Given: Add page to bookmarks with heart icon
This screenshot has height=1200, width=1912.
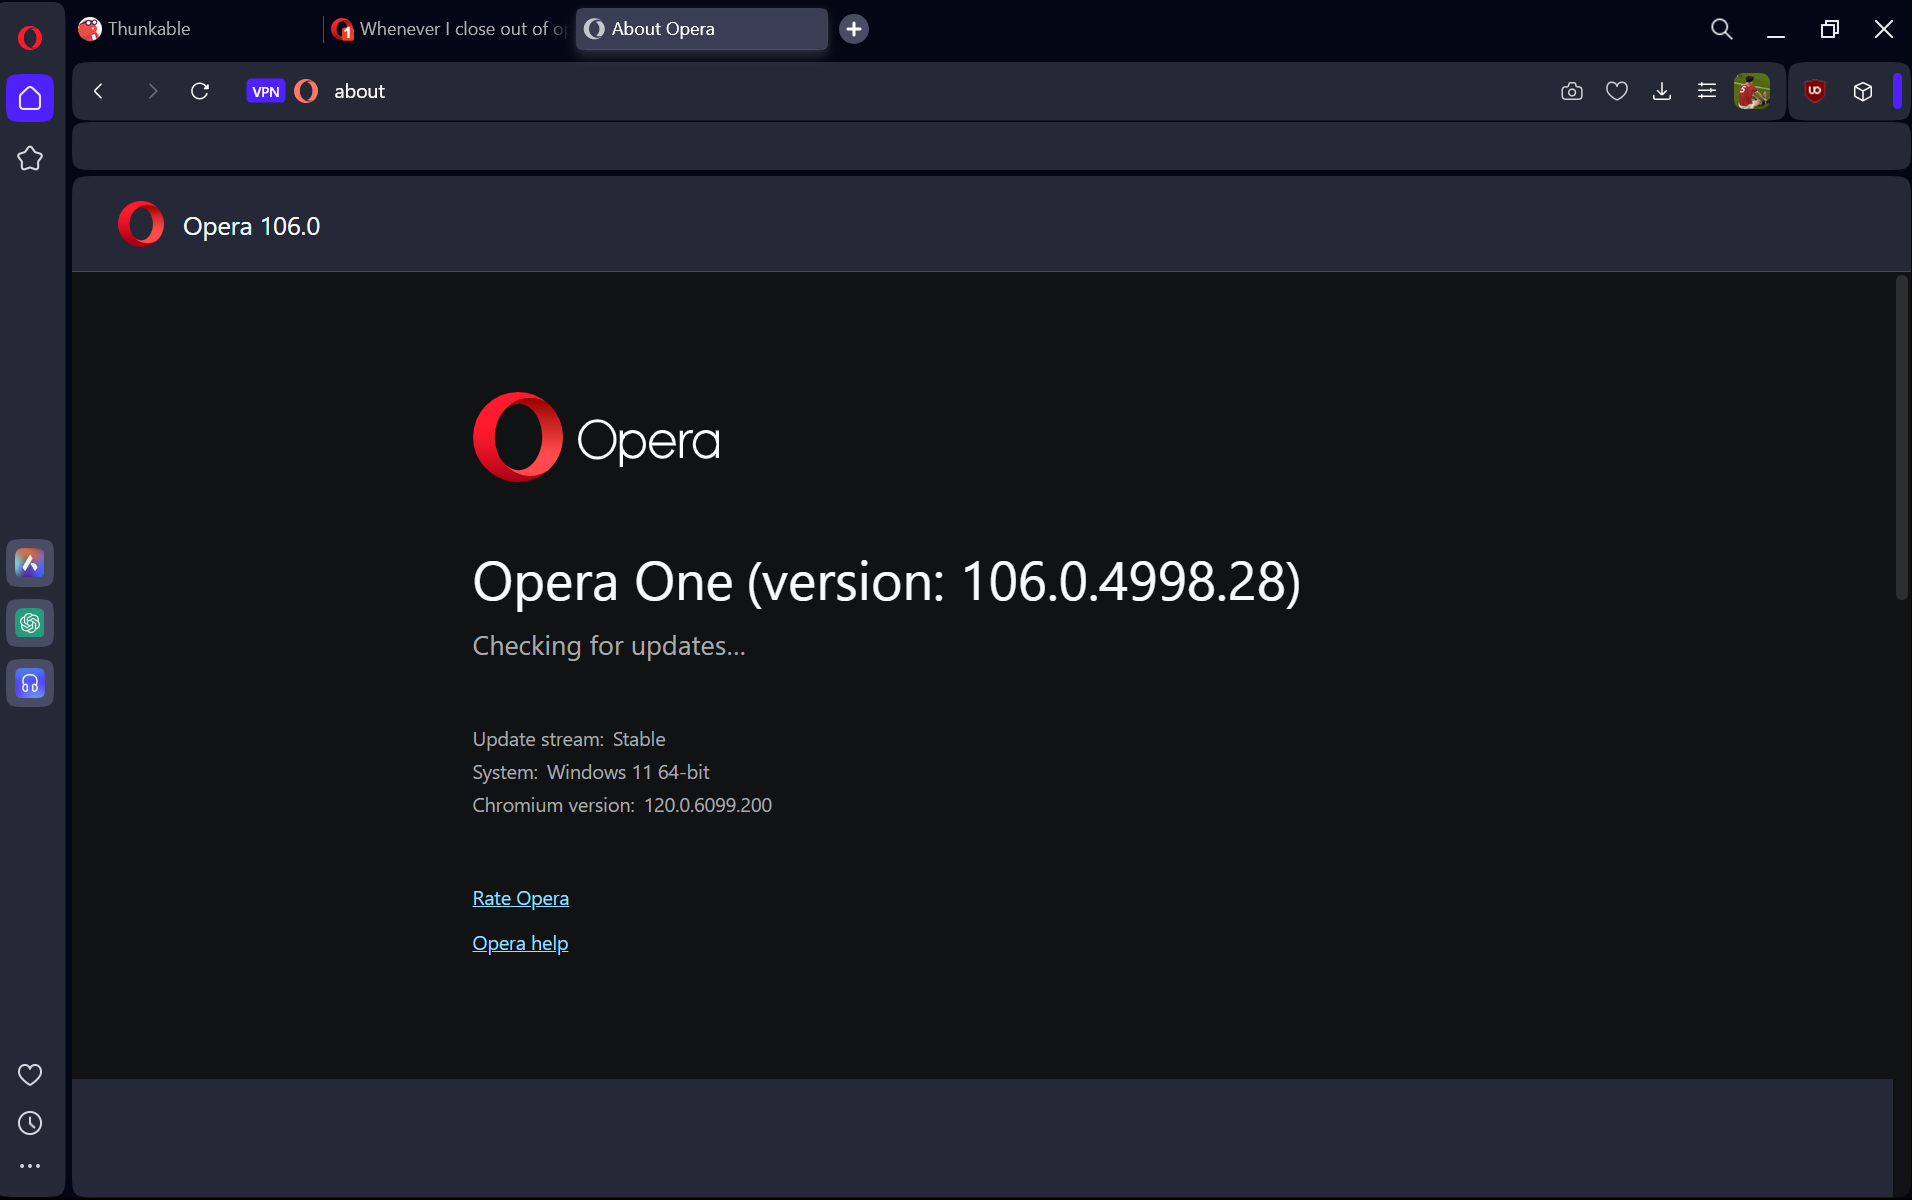Looking at the screenshot, I should [1617, 91].
